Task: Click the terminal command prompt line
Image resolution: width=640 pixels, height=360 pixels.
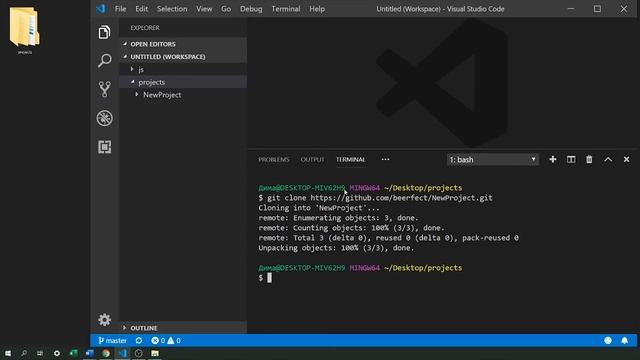Action: coord(265,278)
